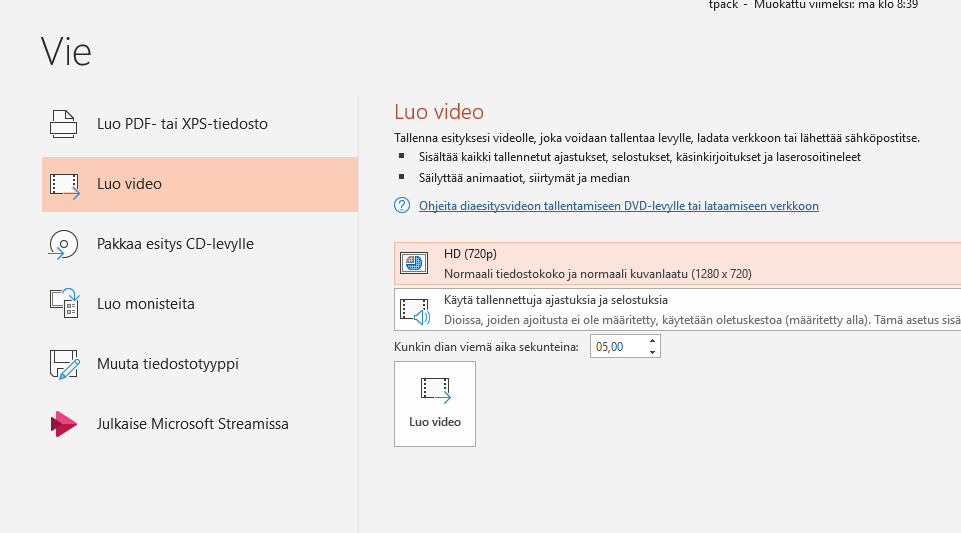Viewport: 961px width, 533px height.
Task: Open Julkaise Microsoft Streamissa option
Action: coord(192,424)
